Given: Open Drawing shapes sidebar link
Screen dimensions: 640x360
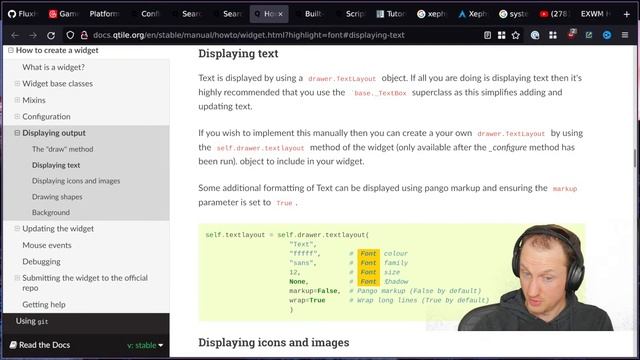Looking at the screenshot, I should point(57,196).
